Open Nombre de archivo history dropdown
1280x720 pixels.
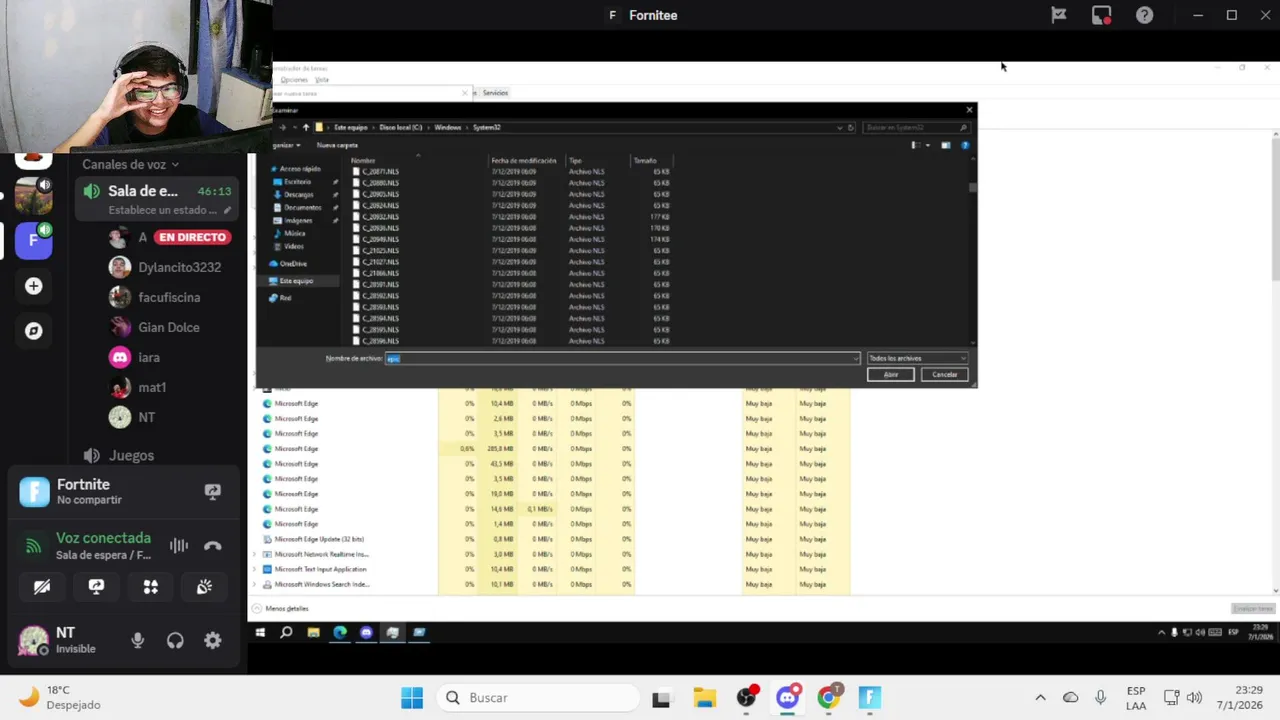pyautogui.click(x=856, y=358)
